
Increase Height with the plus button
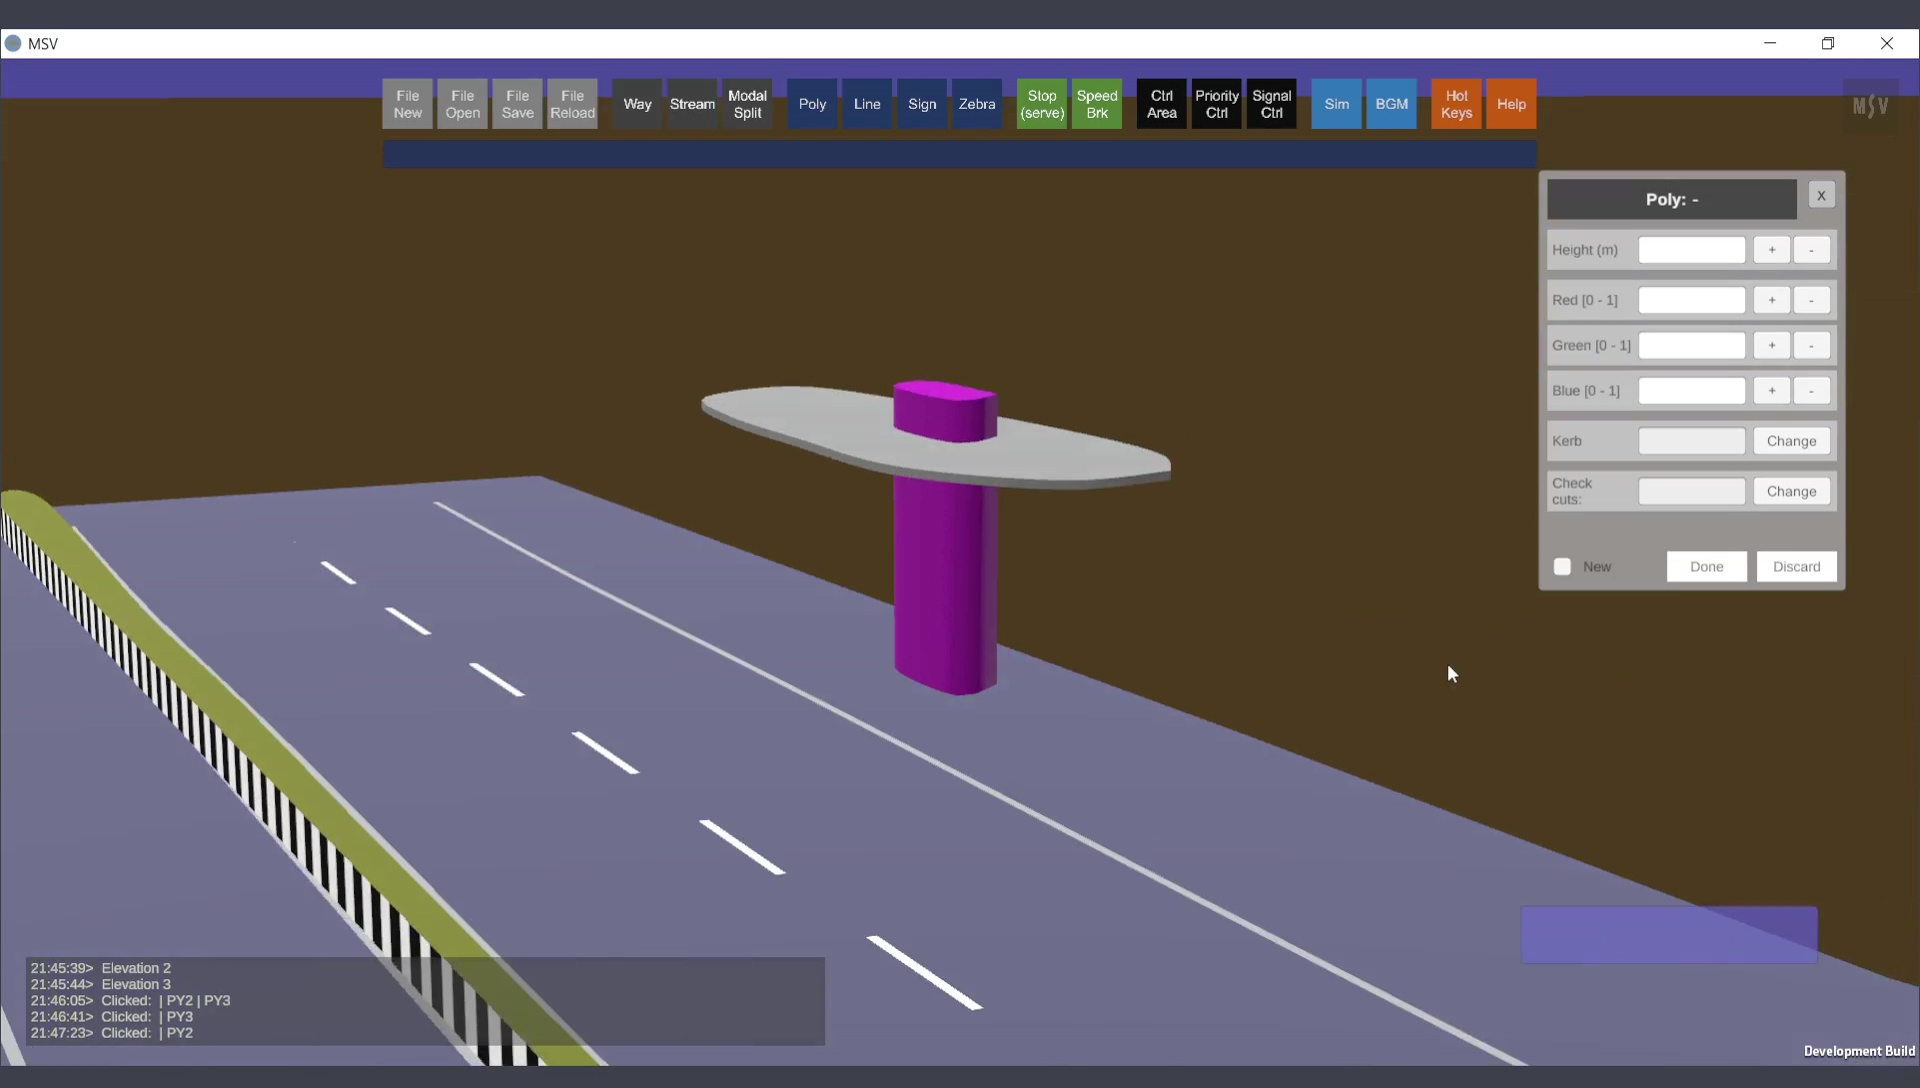1771,250
